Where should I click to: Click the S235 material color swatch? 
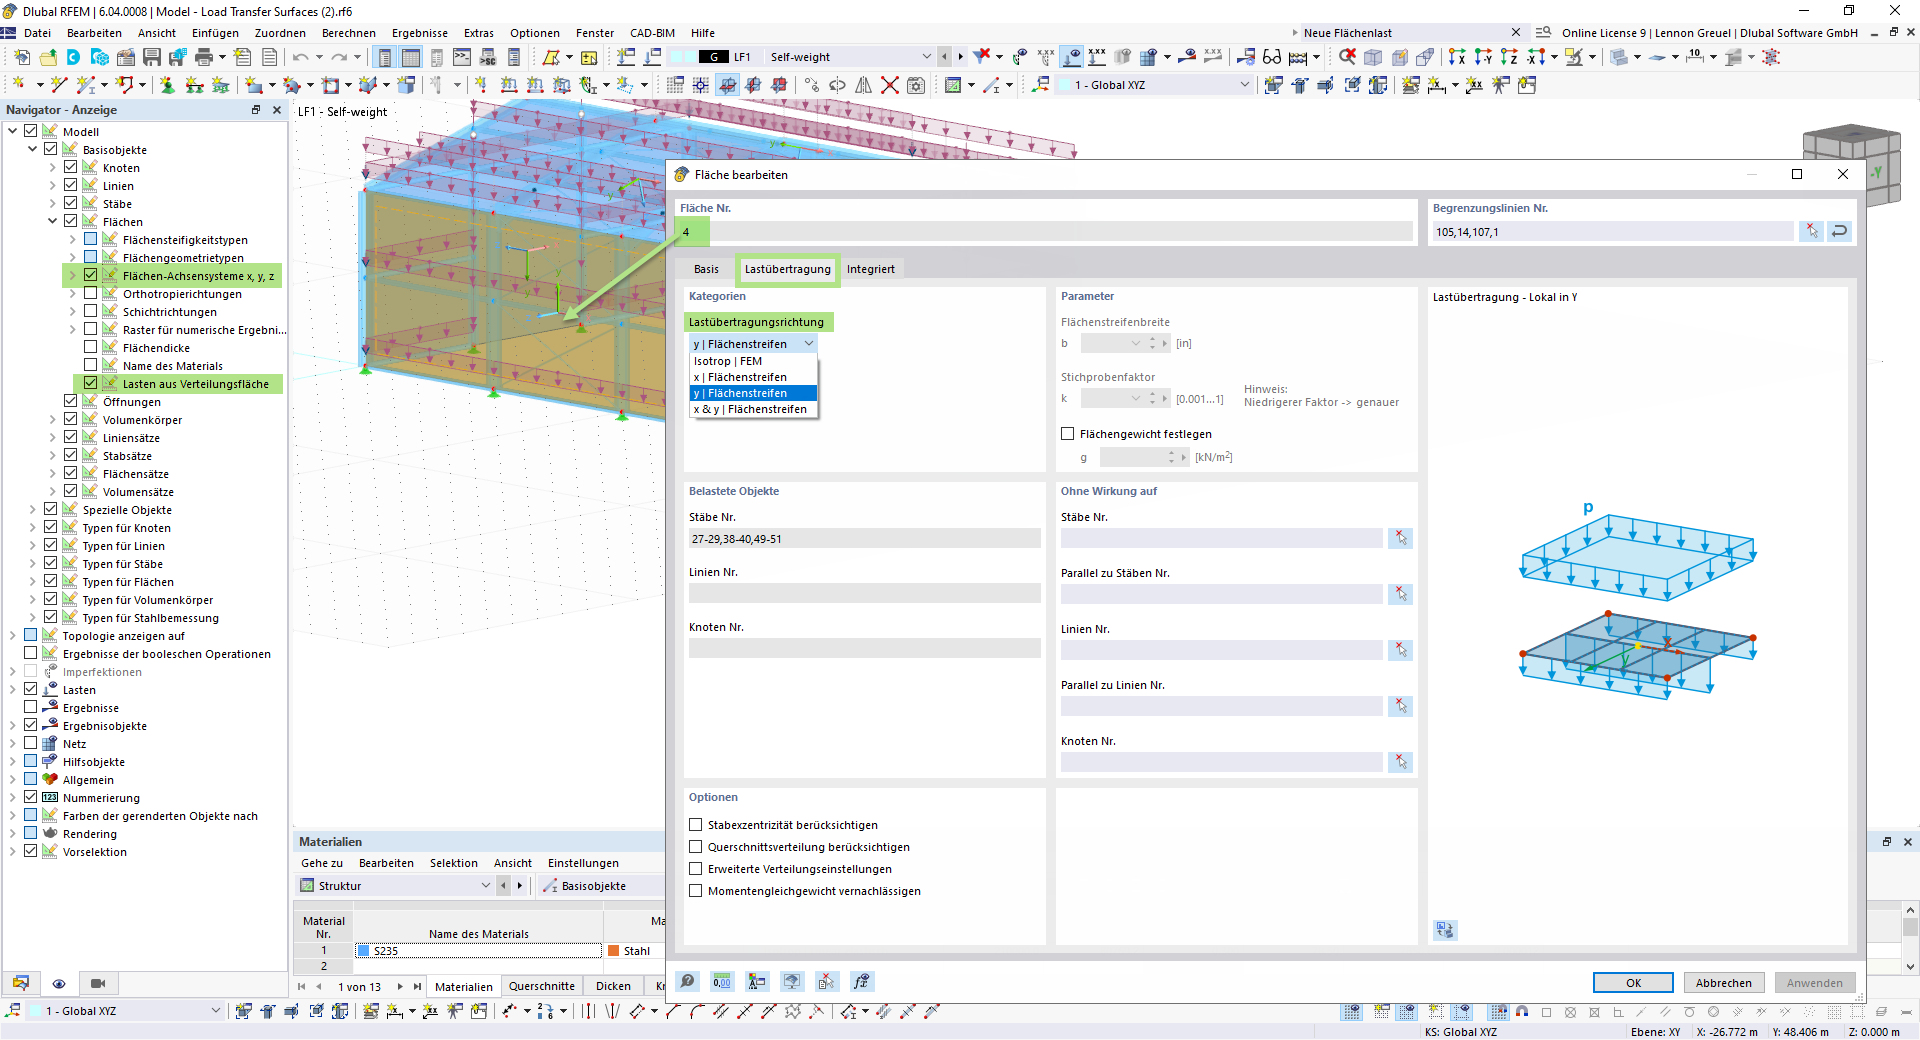coord(364,951)
